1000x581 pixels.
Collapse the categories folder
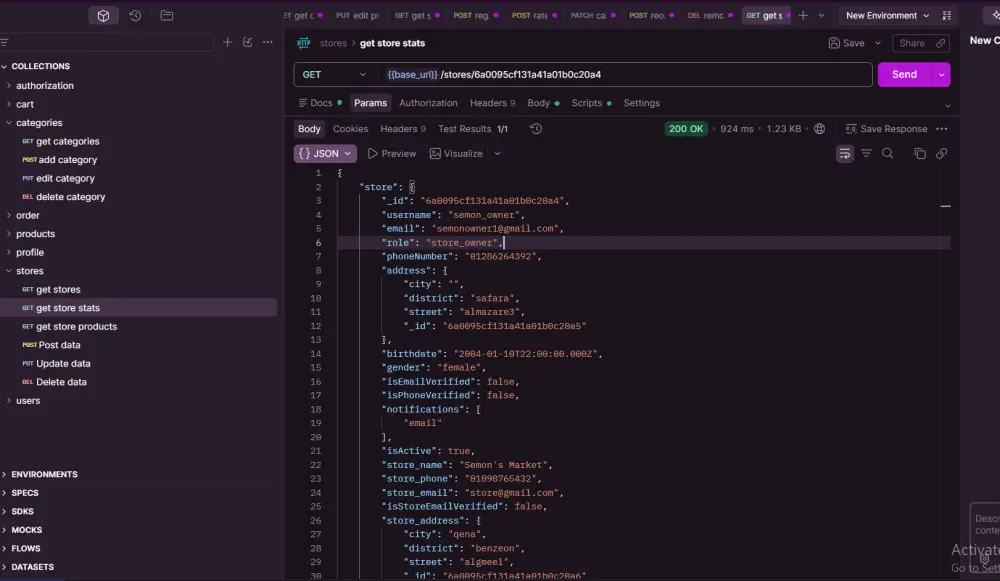coord(8,122)
